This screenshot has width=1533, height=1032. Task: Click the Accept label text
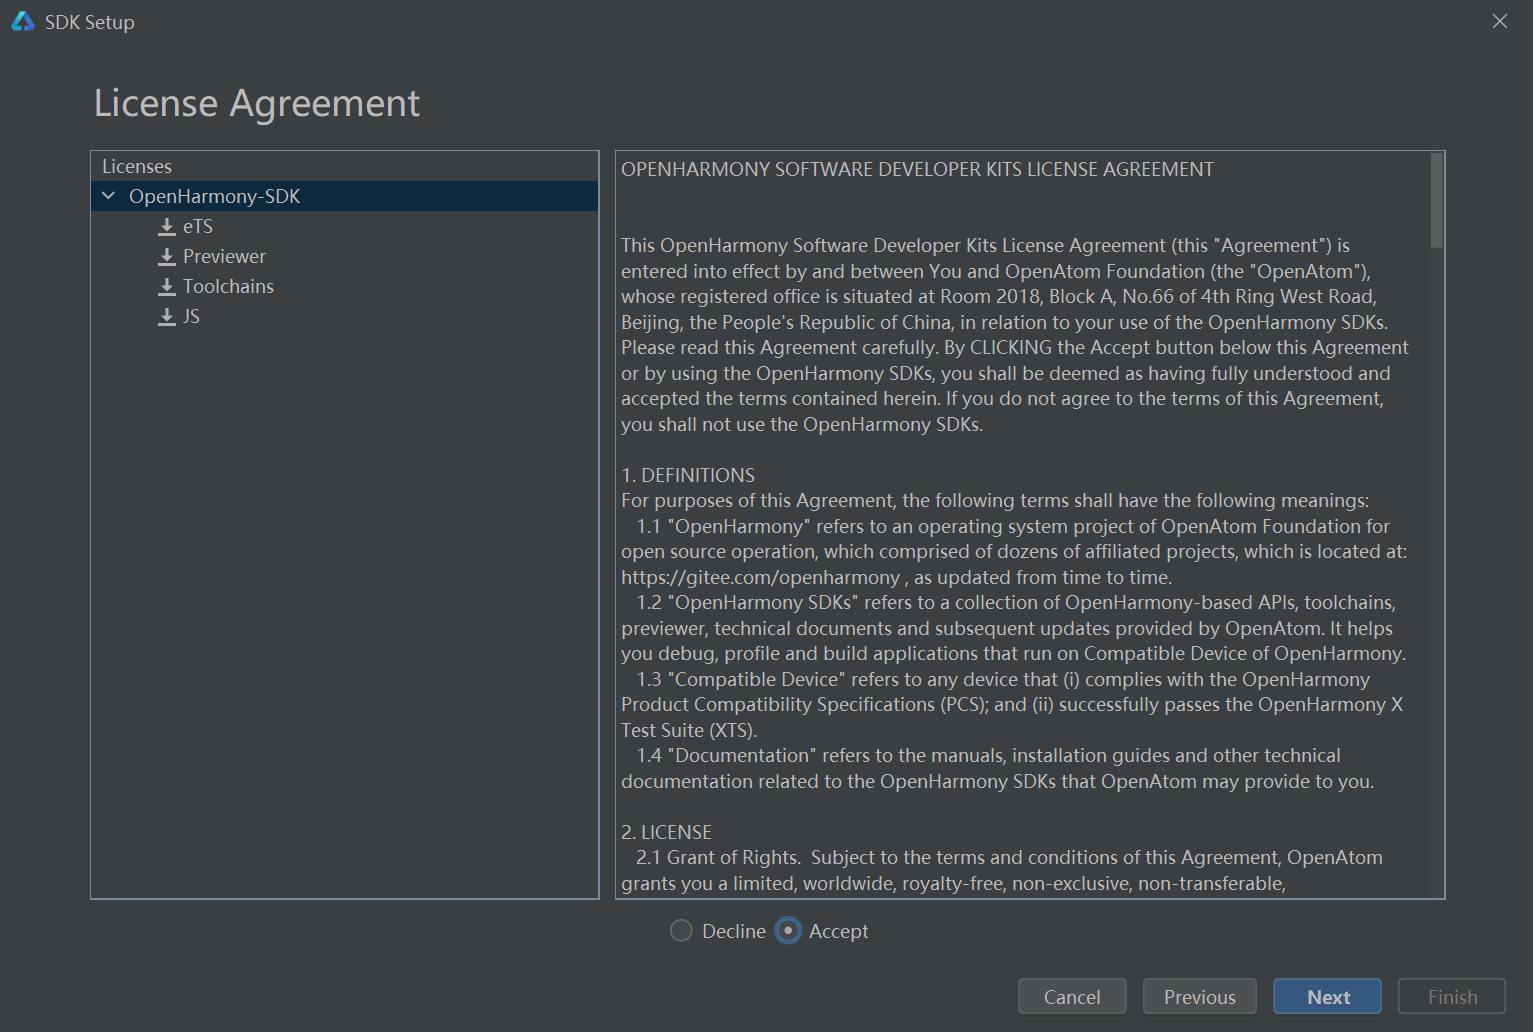click(x=838, y=931)
